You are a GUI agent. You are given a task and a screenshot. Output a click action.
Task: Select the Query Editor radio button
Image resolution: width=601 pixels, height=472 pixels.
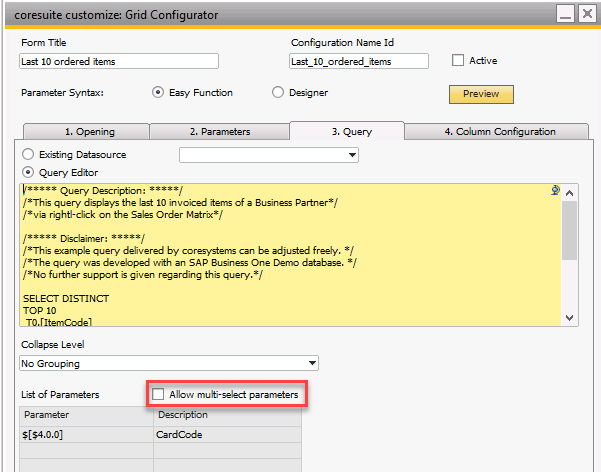[x=28, y=173]
